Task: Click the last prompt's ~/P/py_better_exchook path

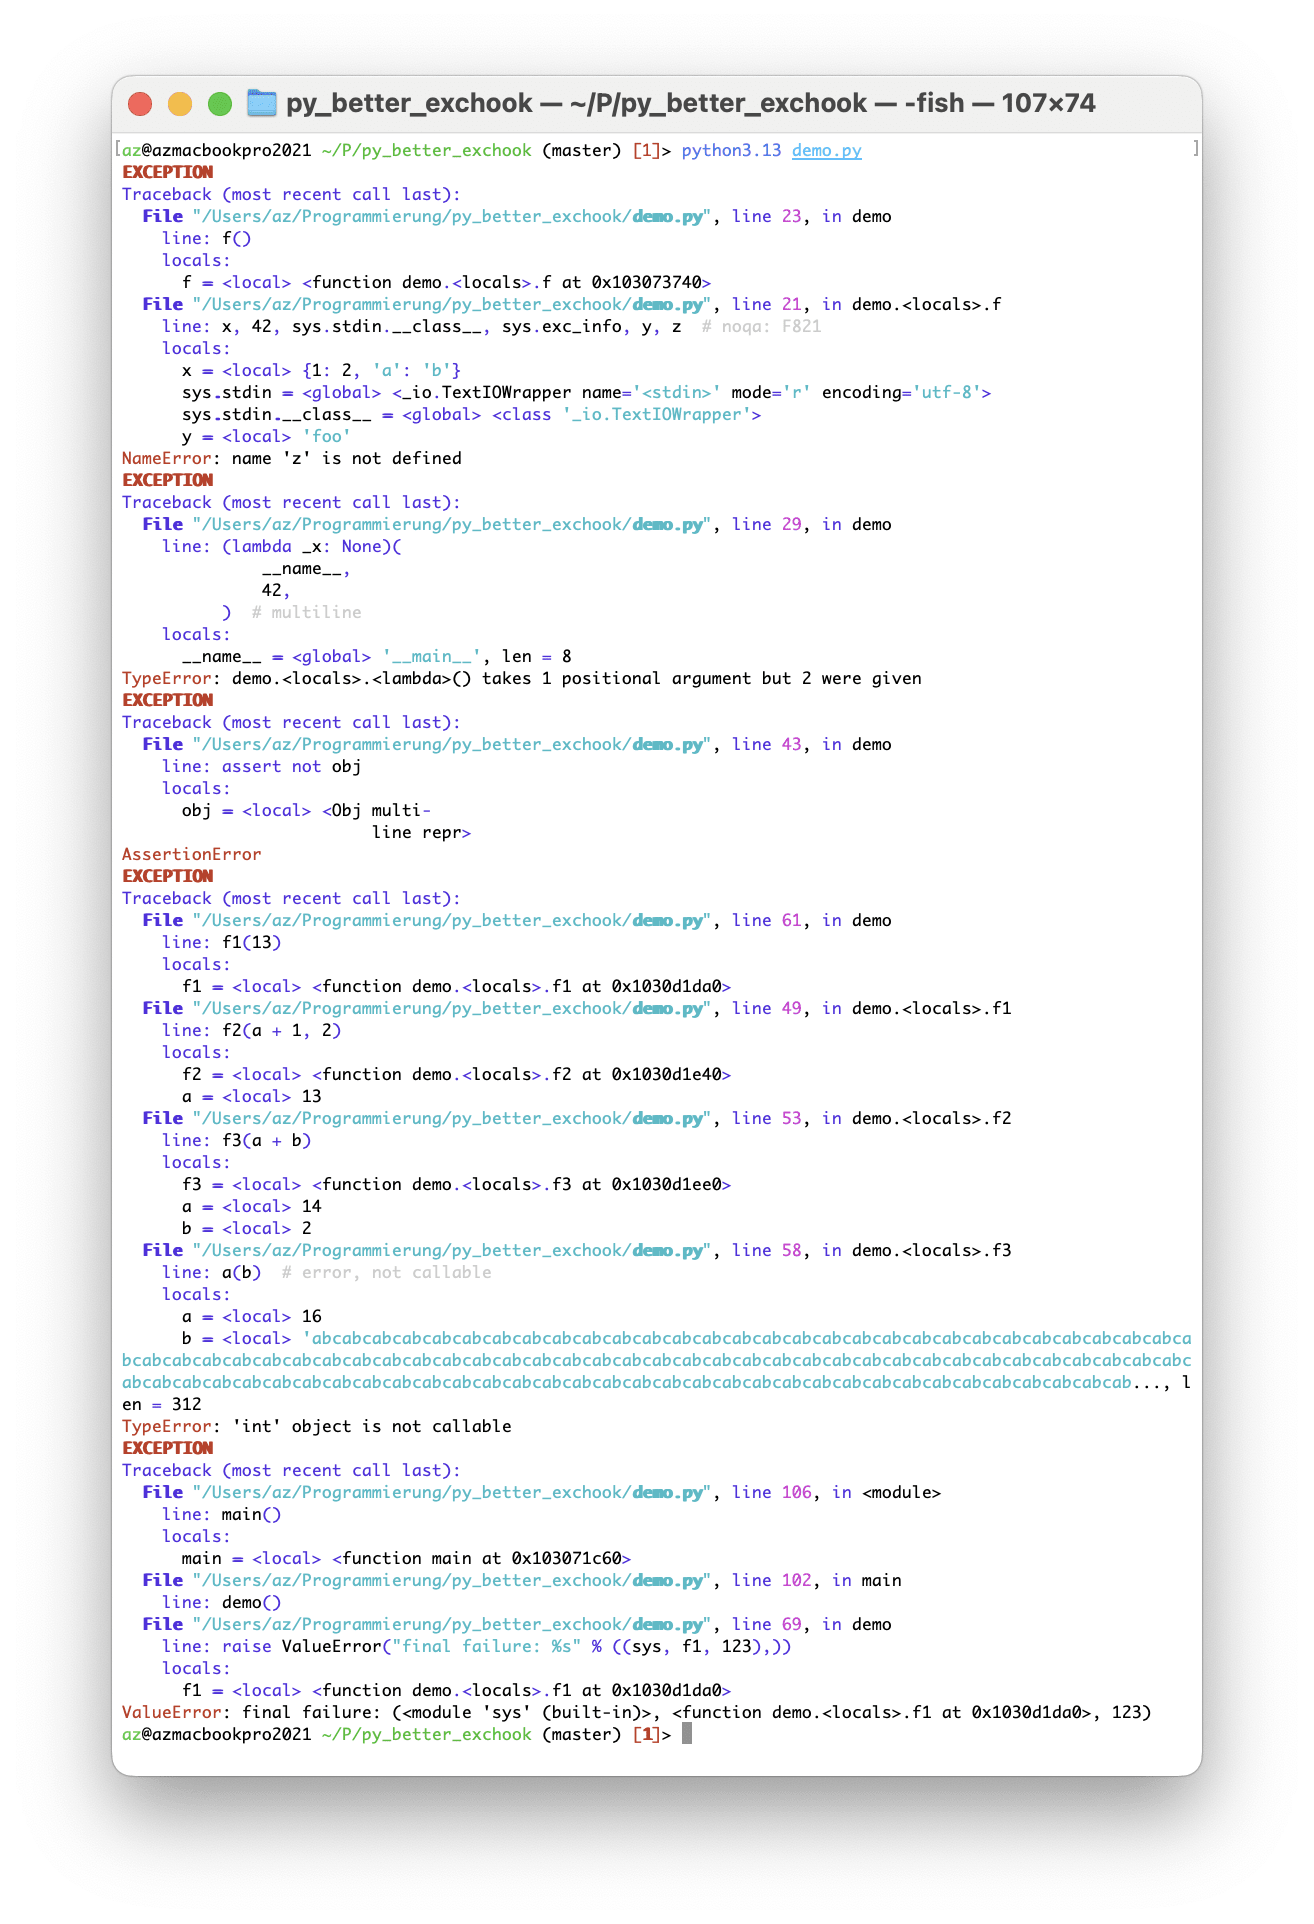Action: coord(426,1734)
